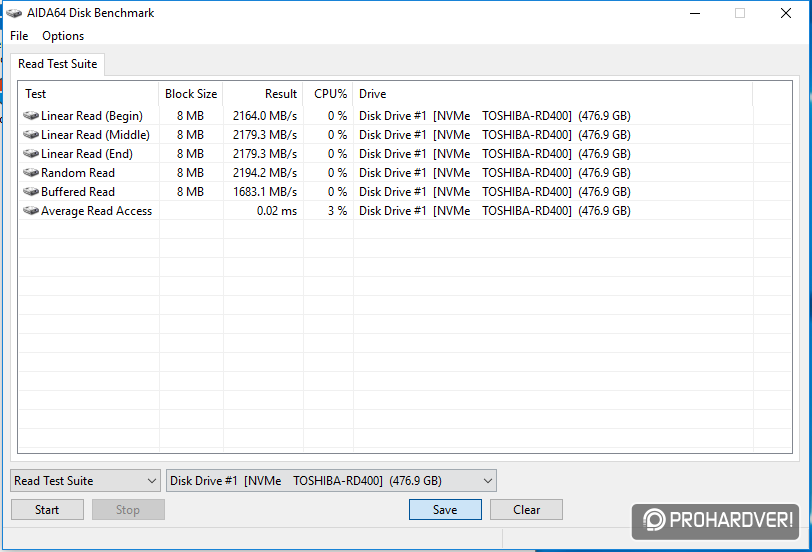This screenshot has width=812, height=552.
Task: Click the 2164.0 MB/s result value
Action: tap(265, 116)
